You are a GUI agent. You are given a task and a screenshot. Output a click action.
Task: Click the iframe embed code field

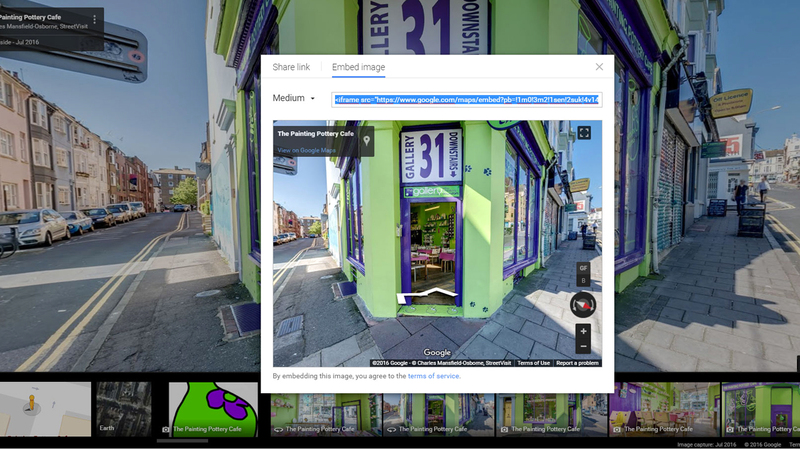click(466, 100)
